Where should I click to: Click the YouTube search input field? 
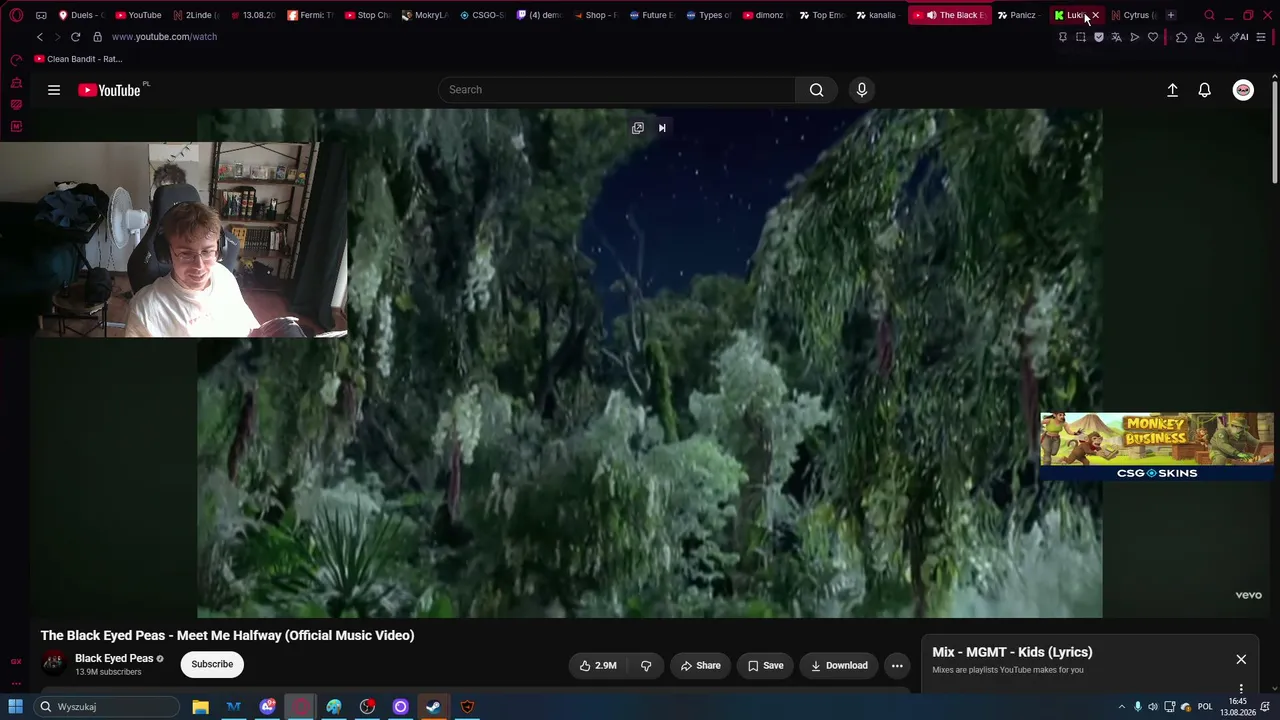point(617,90)
